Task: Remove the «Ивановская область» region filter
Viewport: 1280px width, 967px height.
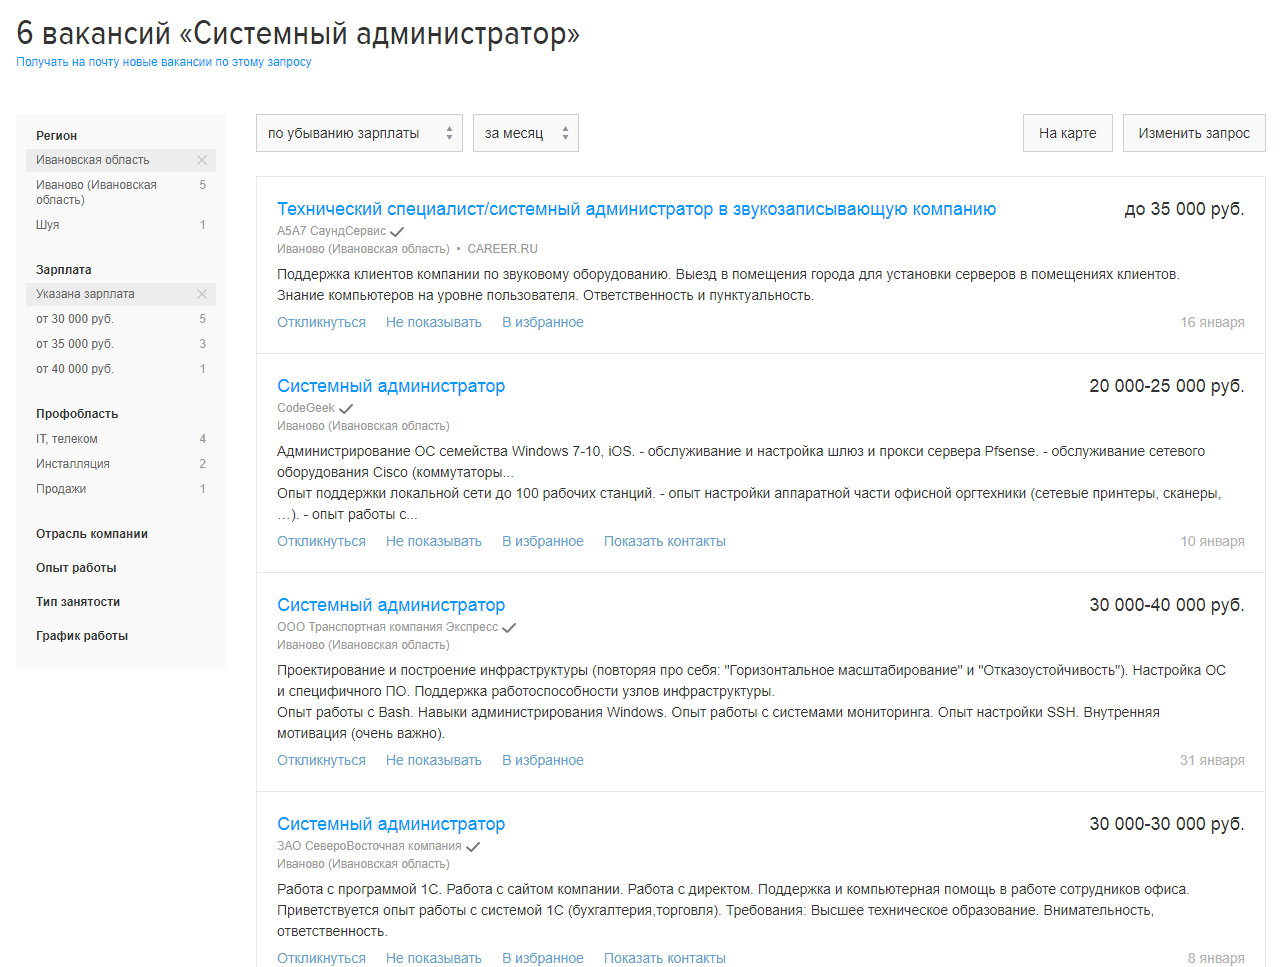Action: (202, 160)
